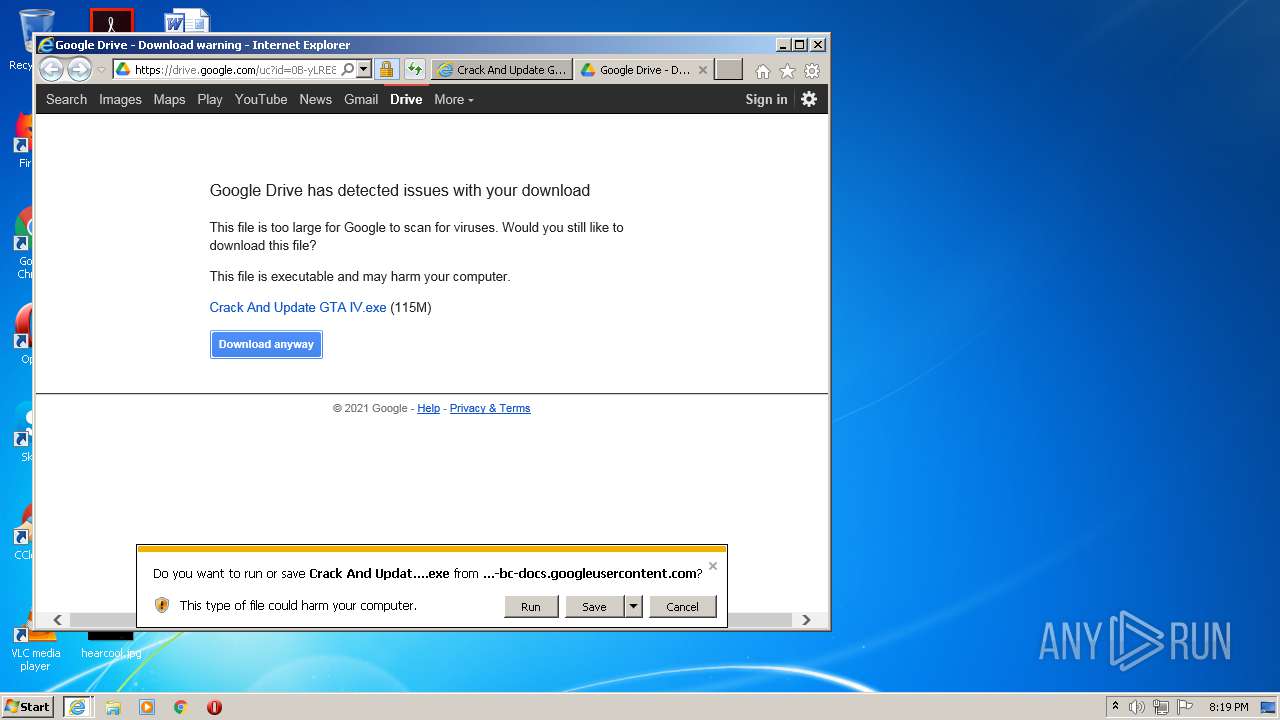Select the Word document desktop icon
Screen dimensions: 1280x720
(x=187, y=22)
